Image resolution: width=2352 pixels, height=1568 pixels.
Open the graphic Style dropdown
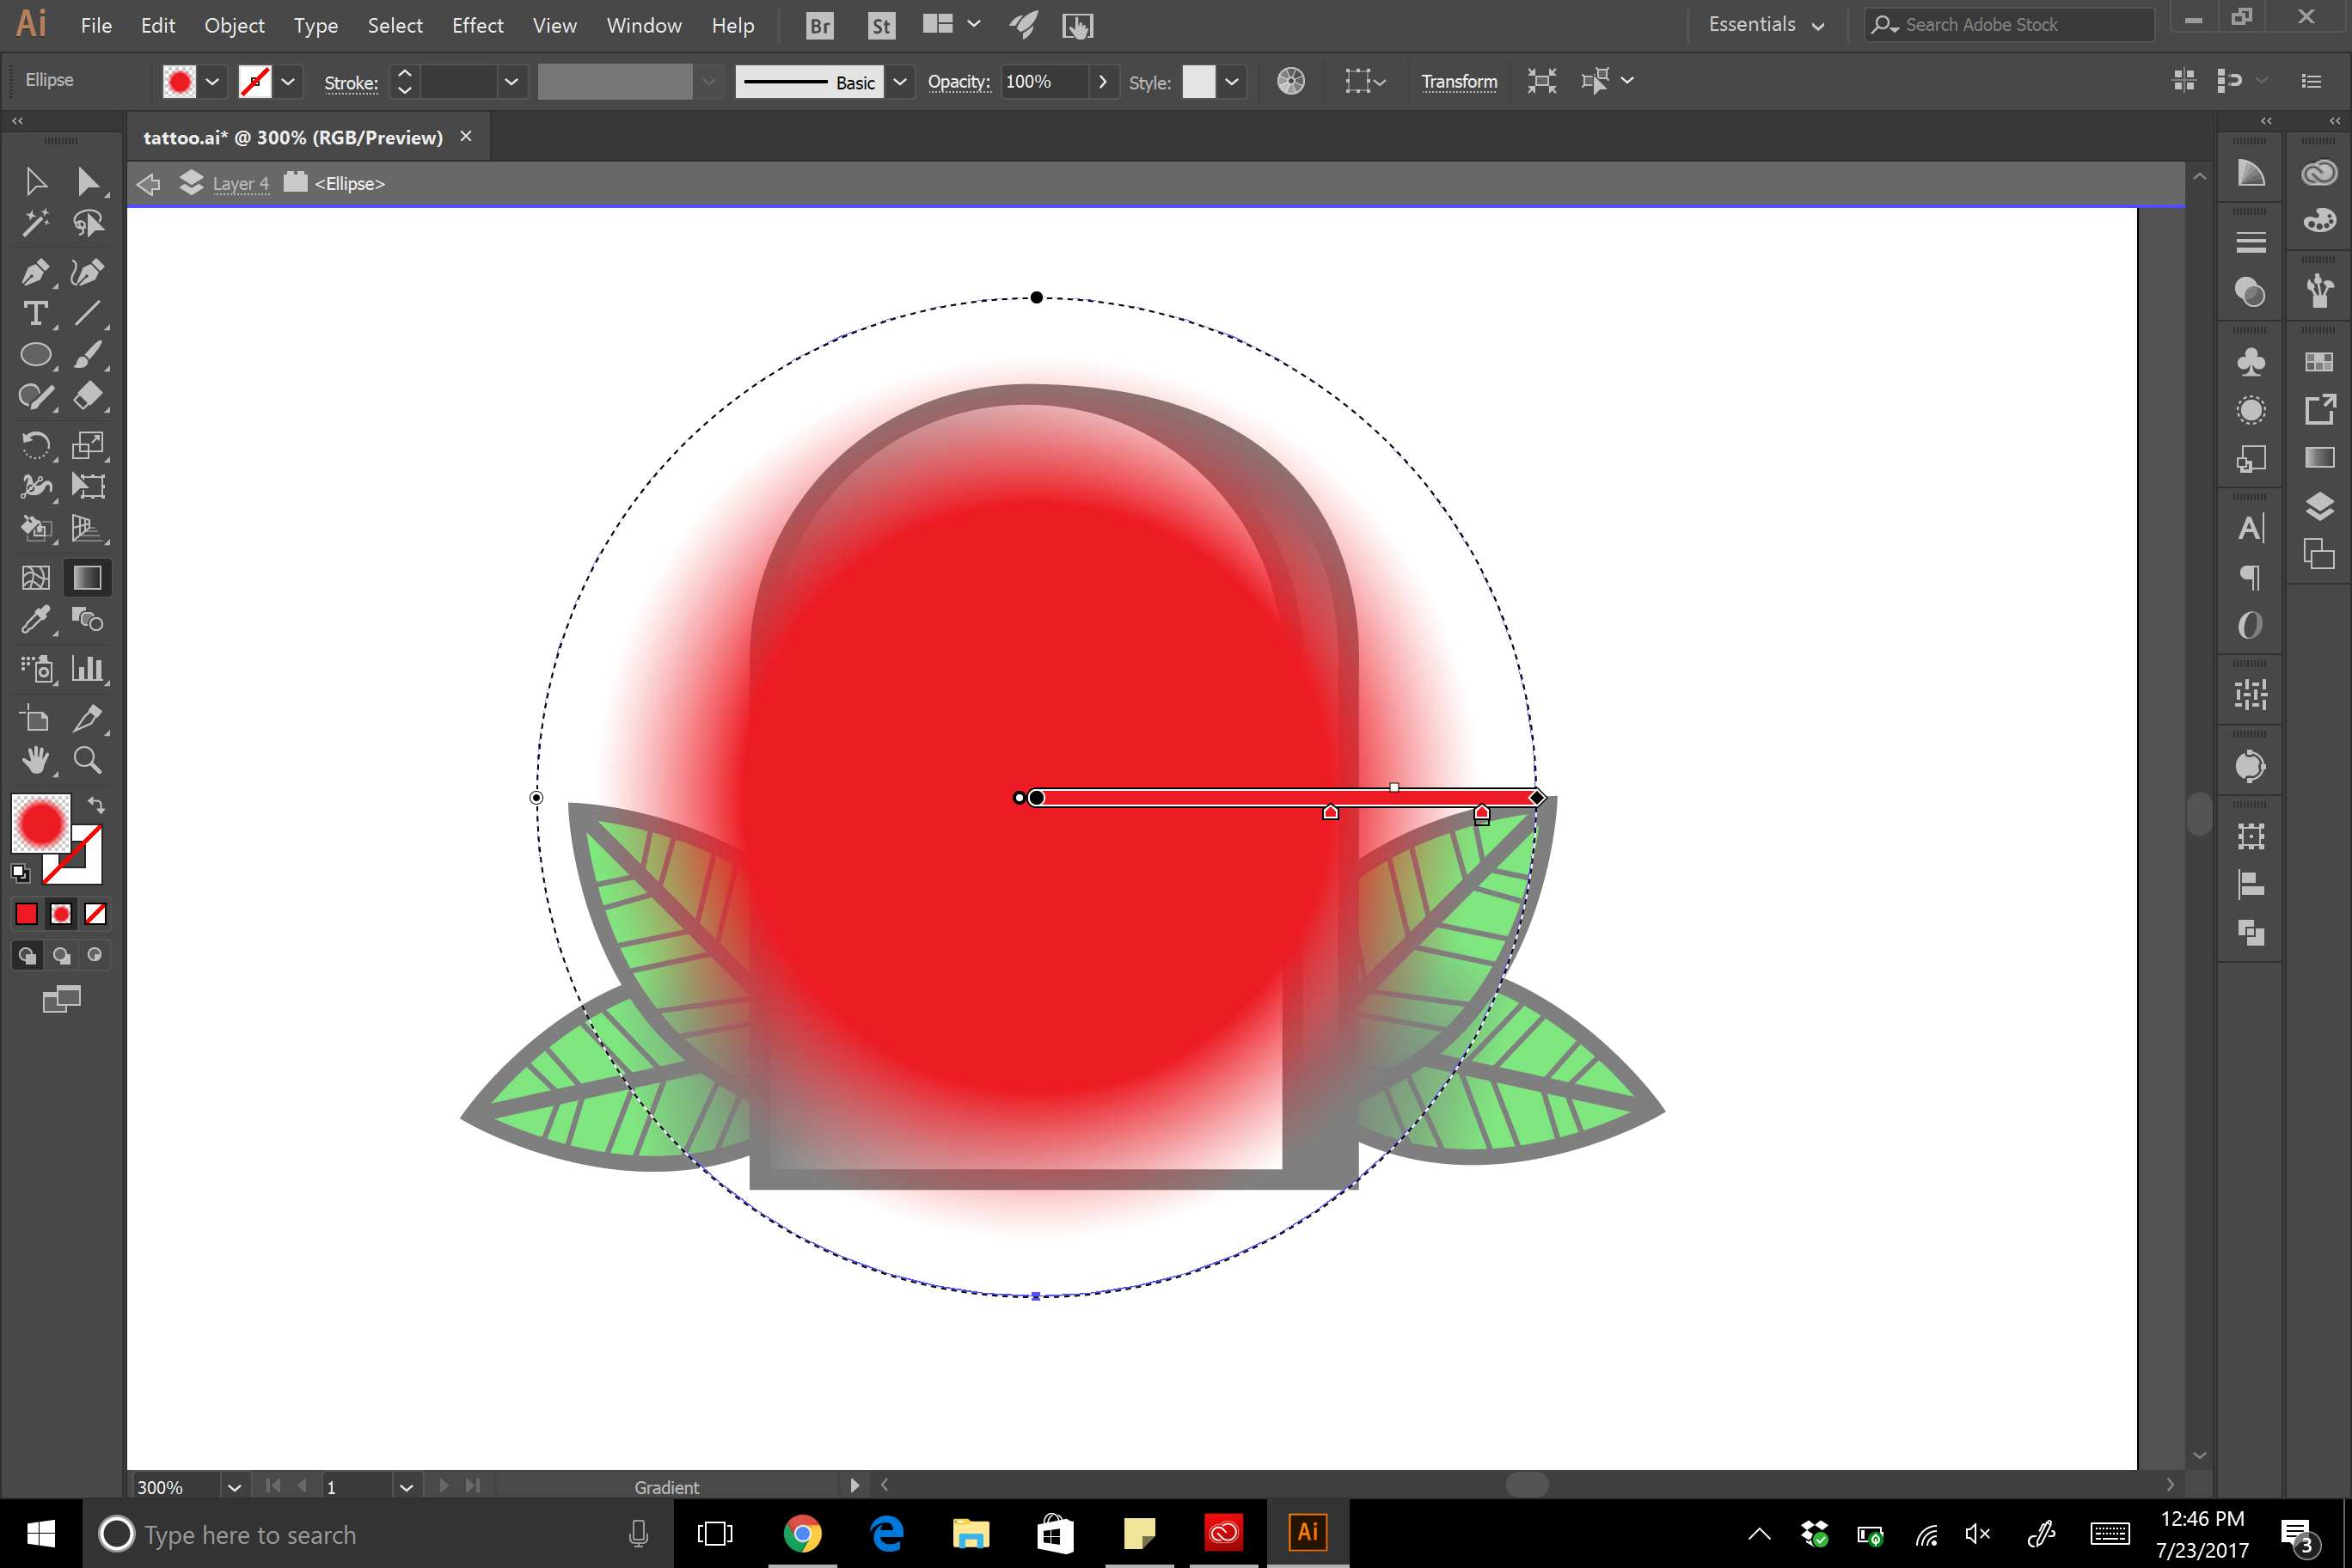pyautogui.click(x=1232, y=82)
